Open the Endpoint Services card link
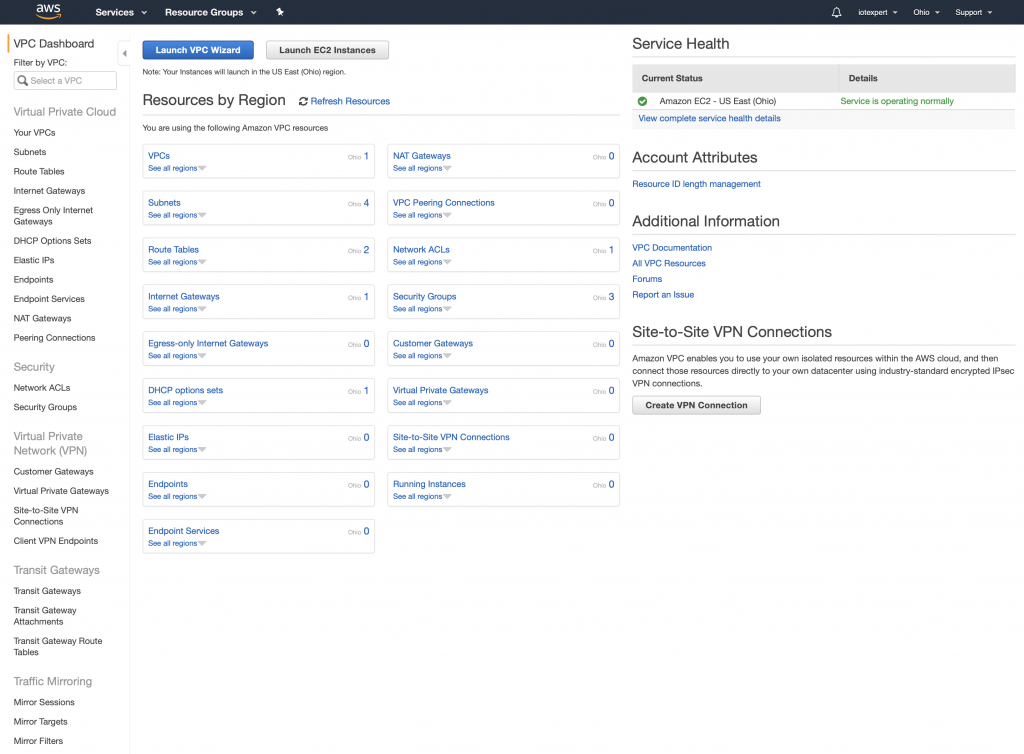Screen dimensions: 1024x754 (184, 531)
